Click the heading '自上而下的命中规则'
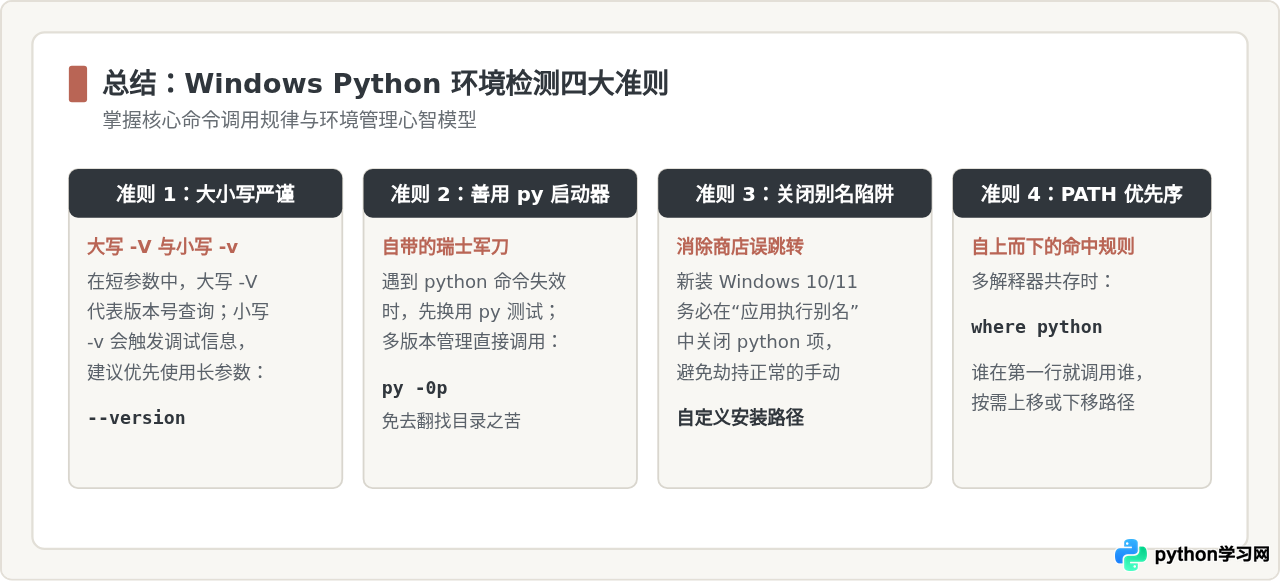 tap(1053, 247)
